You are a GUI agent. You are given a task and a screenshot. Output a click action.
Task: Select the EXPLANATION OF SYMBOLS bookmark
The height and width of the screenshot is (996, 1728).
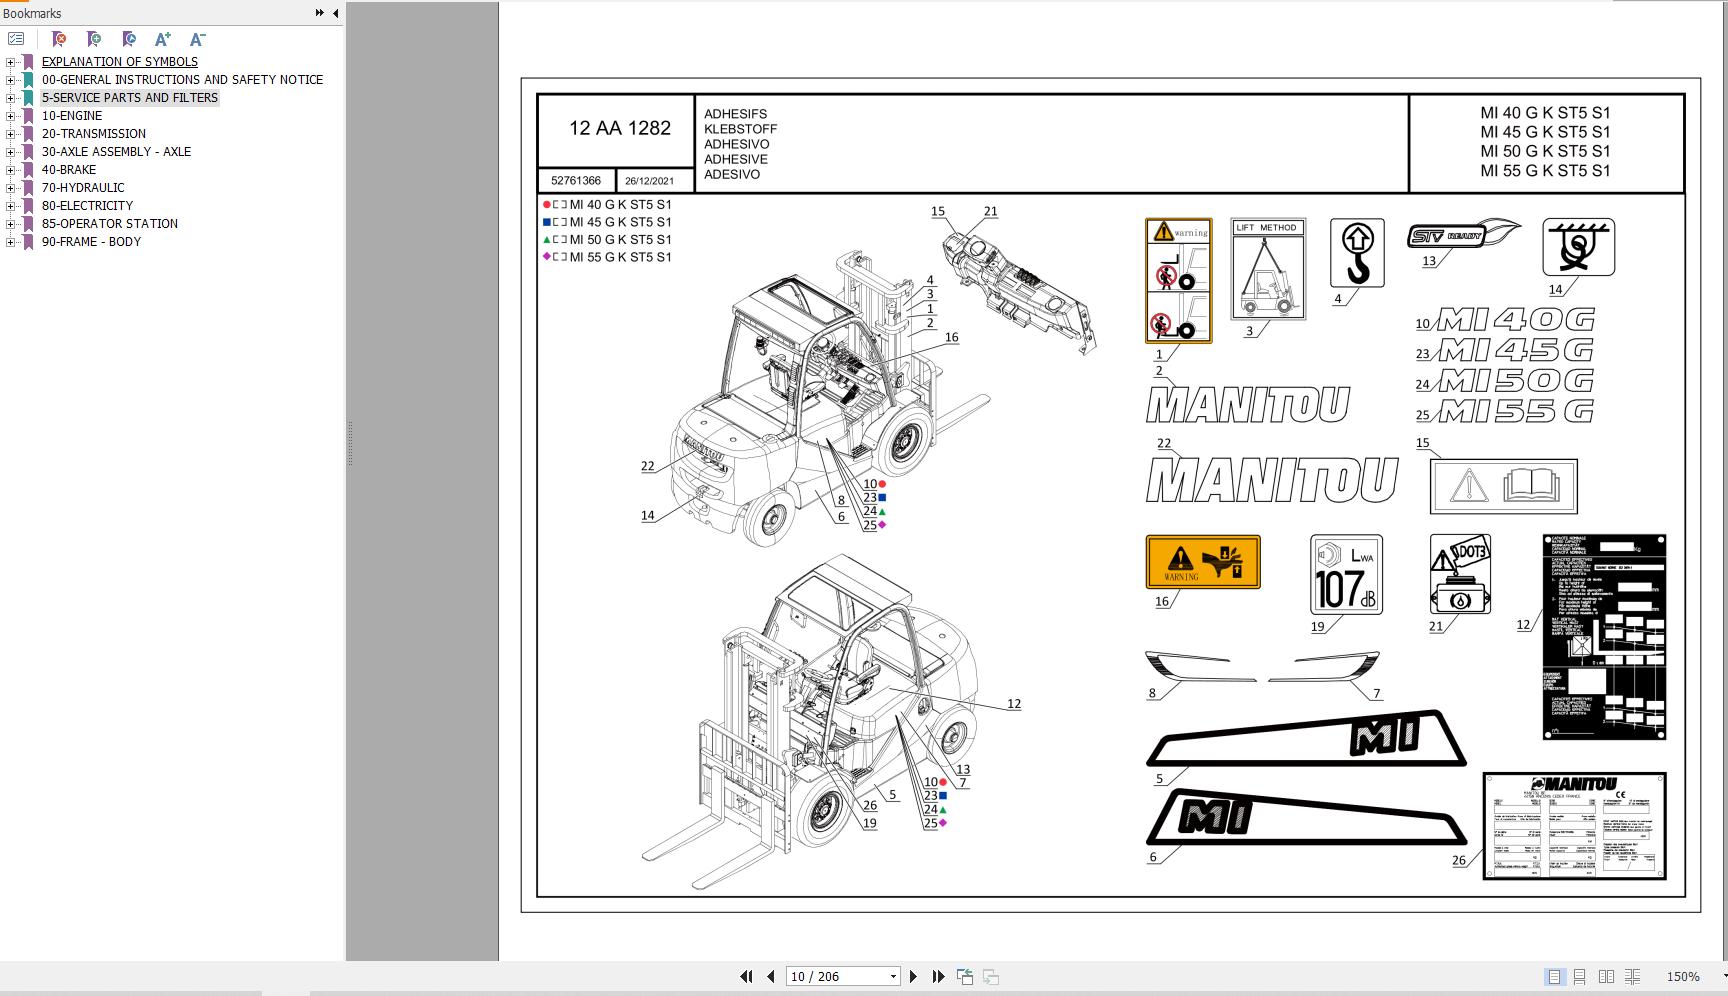tap(119, 61)
